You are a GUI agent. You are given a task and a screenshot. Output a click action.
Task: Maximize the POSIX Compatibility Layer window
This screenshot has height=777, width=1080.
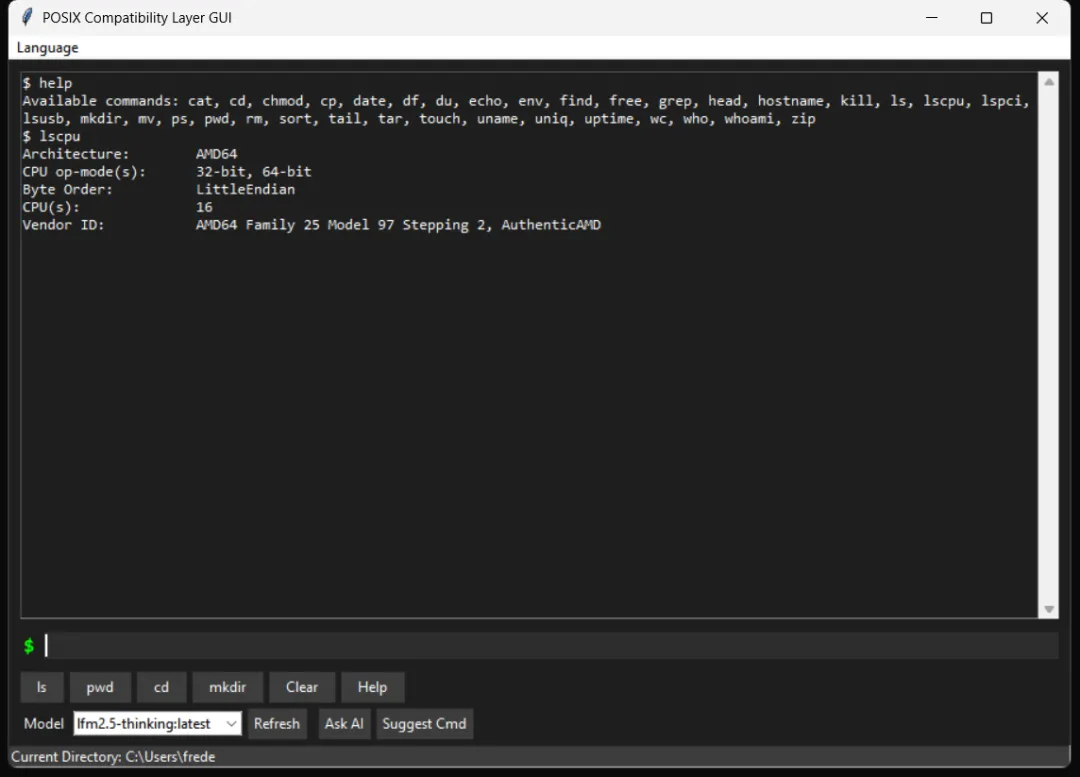[986, 18]
